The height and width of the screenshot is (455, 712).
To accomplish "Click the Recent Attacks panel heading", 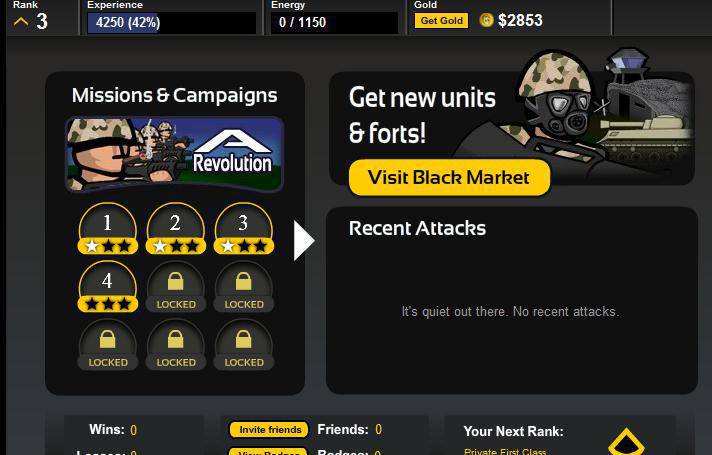I will click(x=417, y=228).
